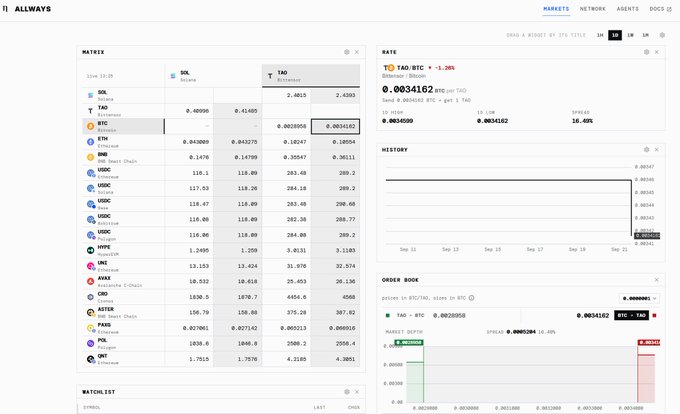This screenshot has width=680, height=414.
Task: Click the USDC Arbitrum row icon
Action: tap(91, 219)
